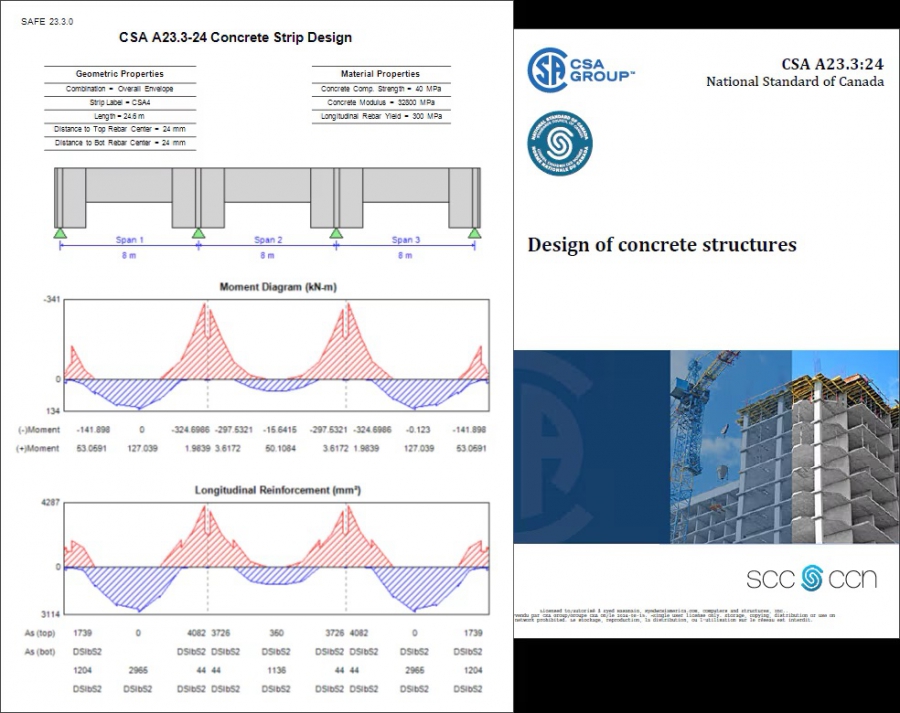This screenshot has width=900, height=713.
Task: Select the Span 2 label
Action: 268,239
